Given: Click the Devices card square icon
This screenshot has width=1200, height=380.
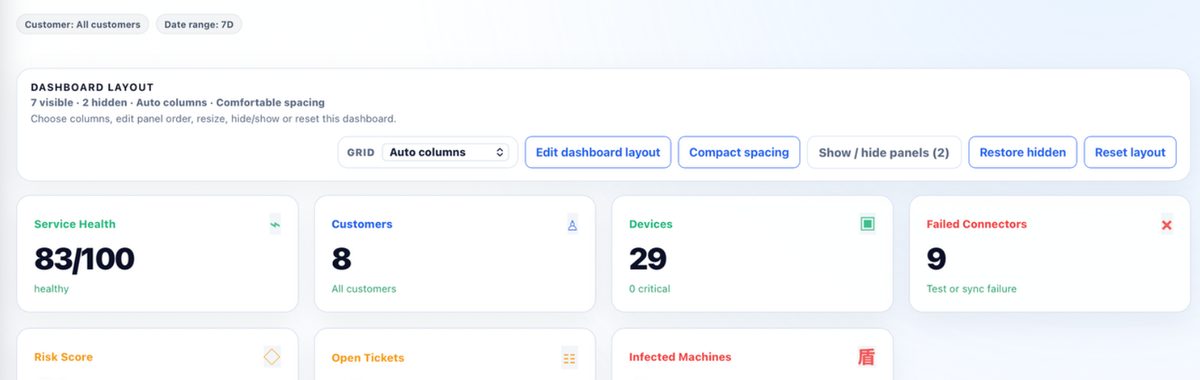Looking at the screenshot, I should tap(868, 225).
